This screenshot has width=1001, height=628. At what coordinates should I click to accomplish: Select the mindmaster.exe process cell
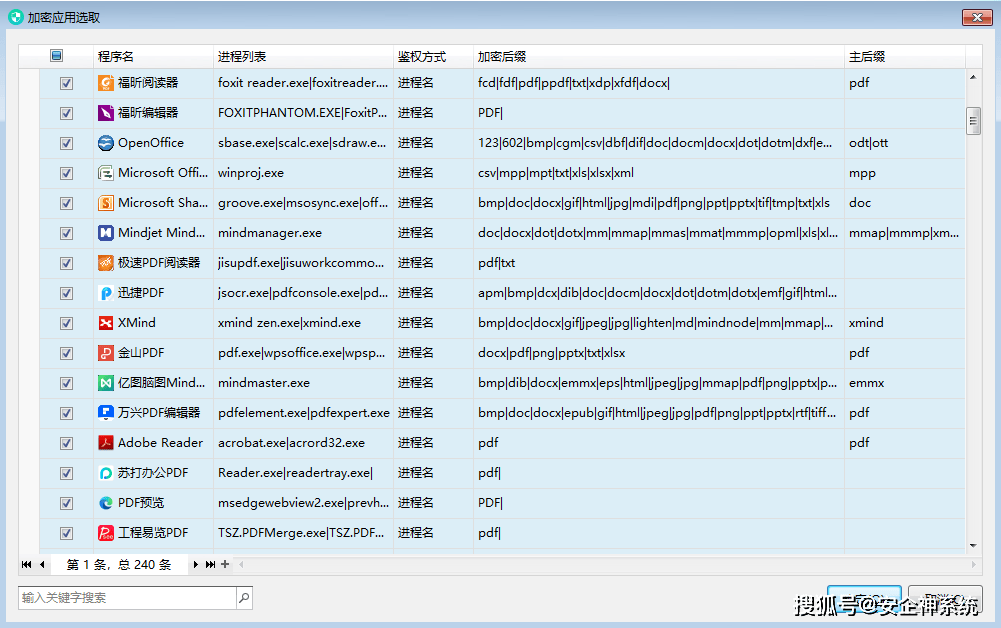[x=303, y=383]
